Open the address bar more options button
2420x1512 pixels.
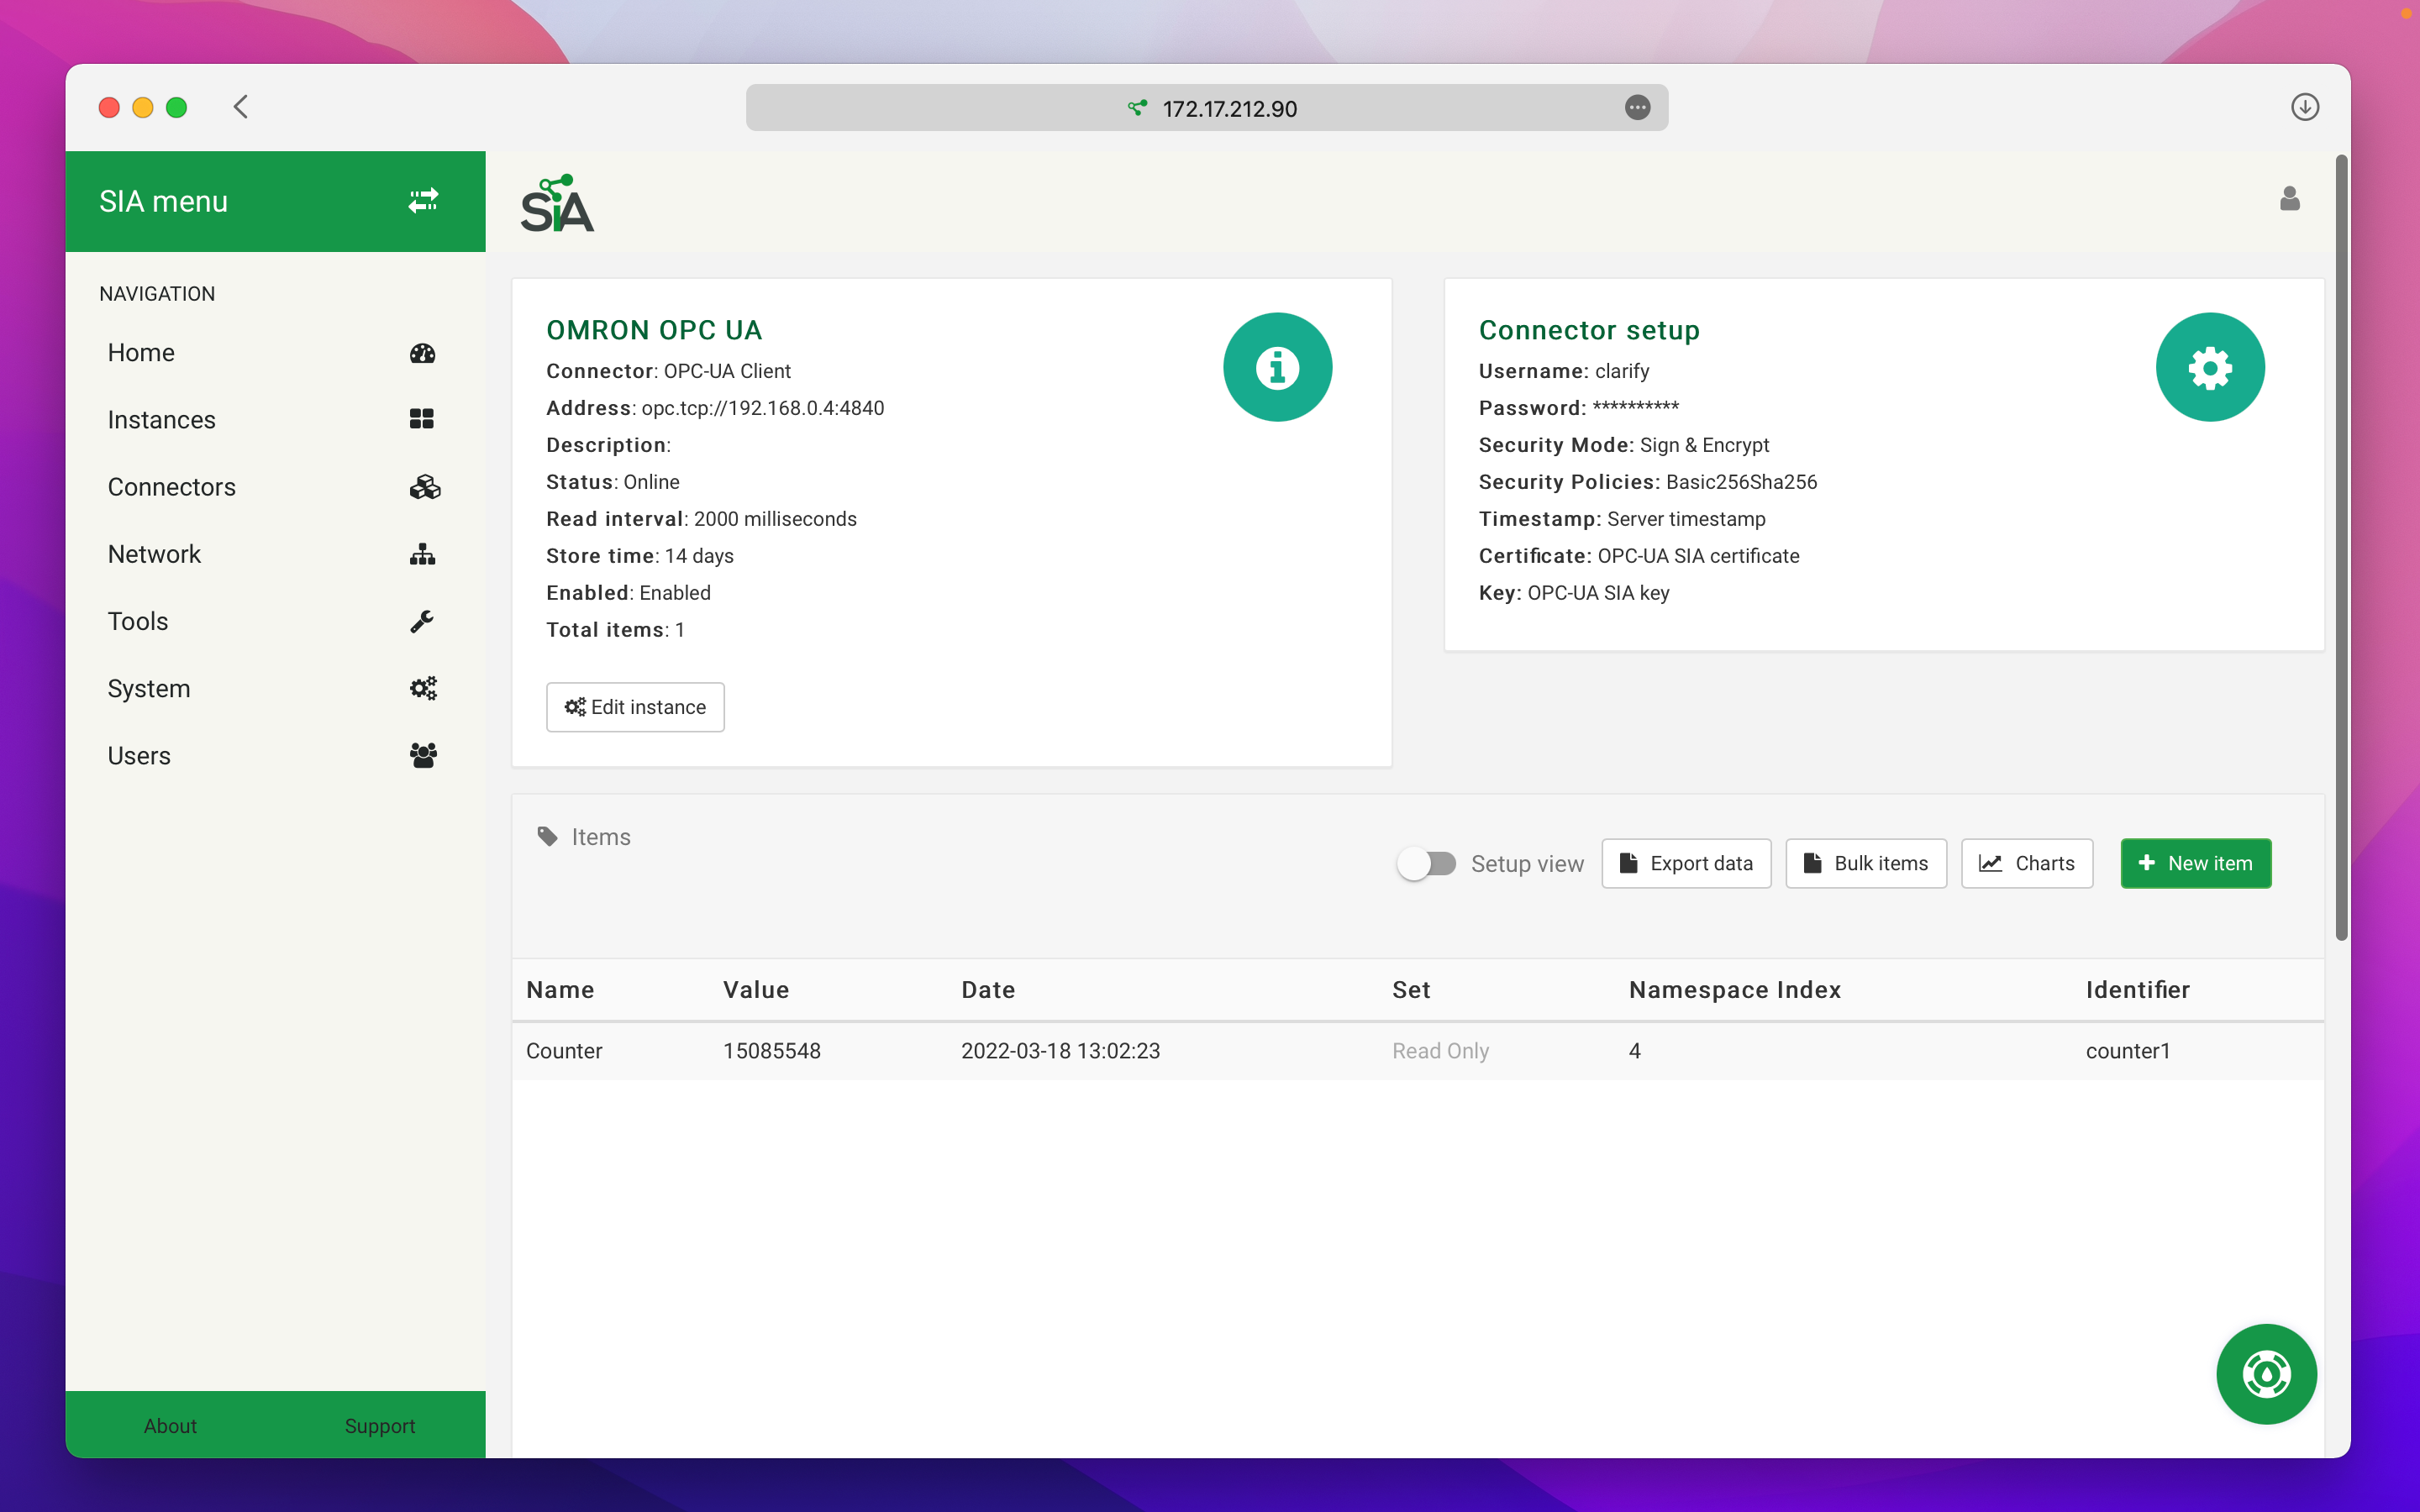(x=1637, y=107)
